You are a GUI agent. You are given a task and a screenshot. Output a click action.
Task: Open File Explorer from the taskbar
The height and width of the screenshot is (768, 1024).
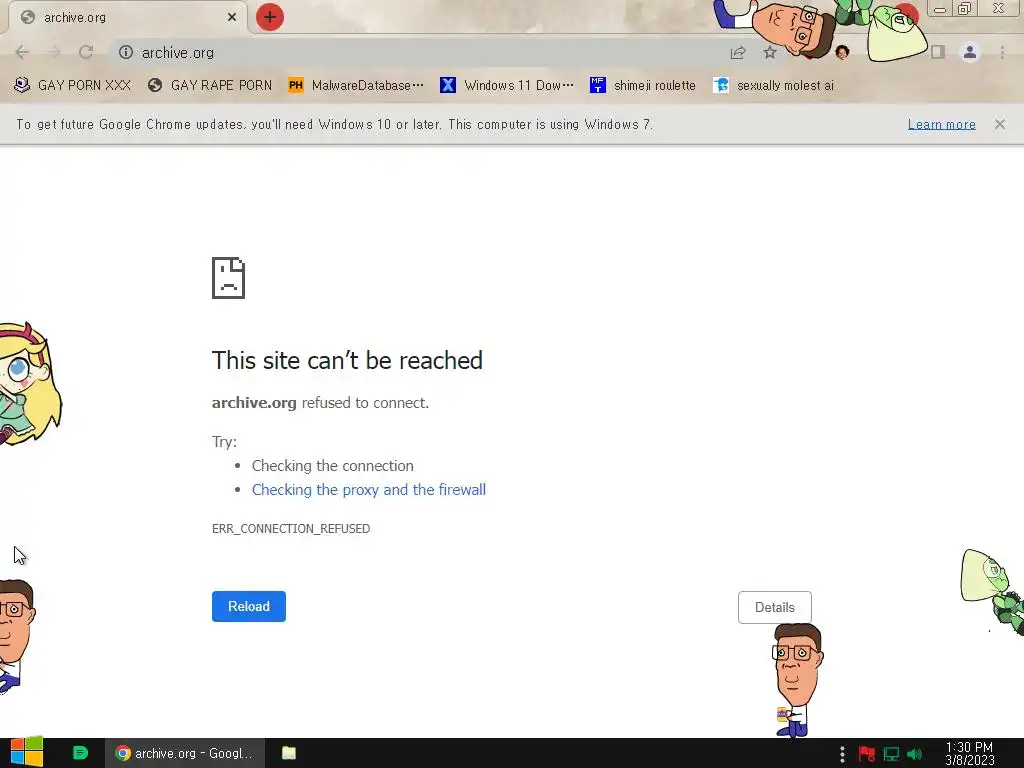(x=289, y=753)
